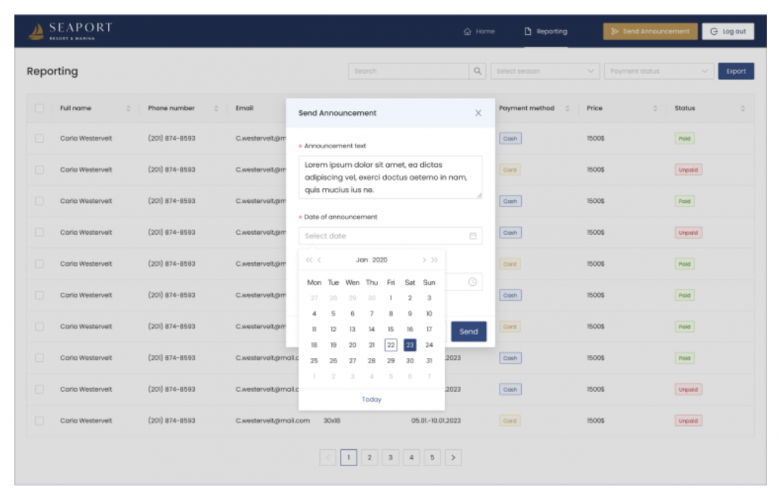Select January 1 in calendar
Image resolution: width=780 pixels, height=500 pixels.
point(390,298)
